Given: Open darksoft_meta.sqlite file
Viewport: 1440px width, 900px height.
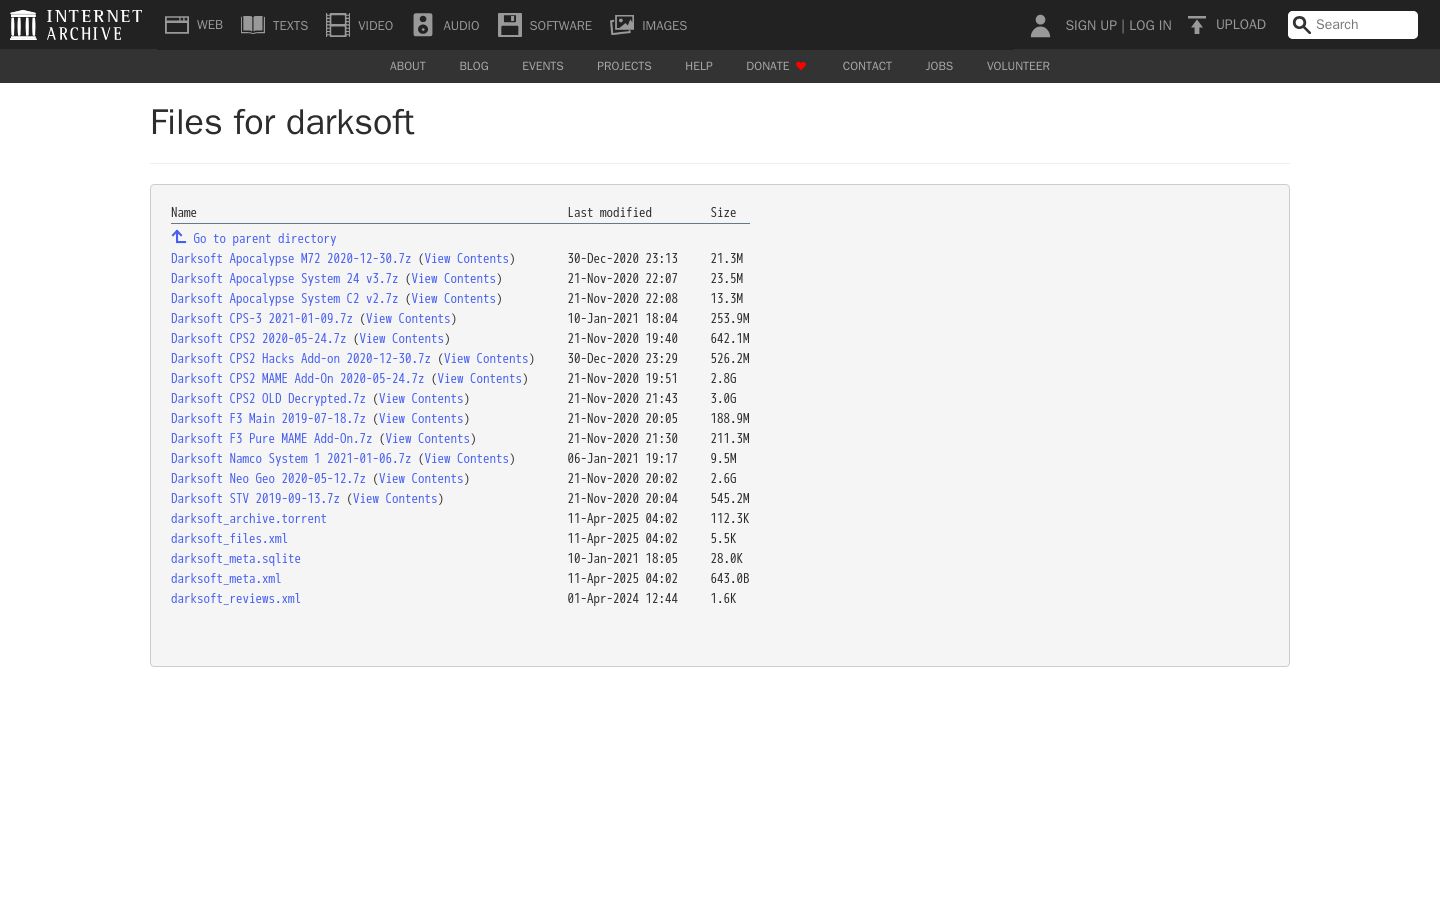Looking at the screenshot, I should [236, 559].
